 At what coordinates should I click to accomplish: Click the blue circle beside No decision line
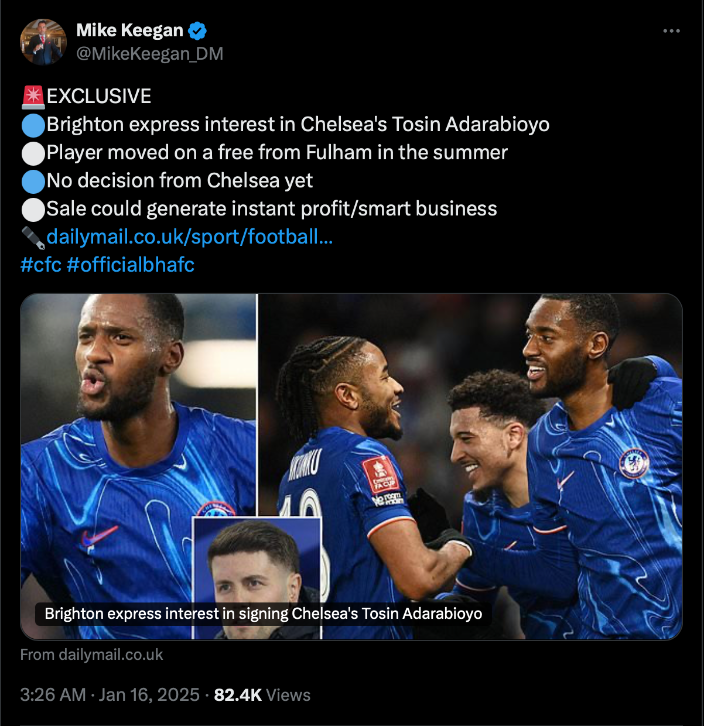(x=33, y=181)
